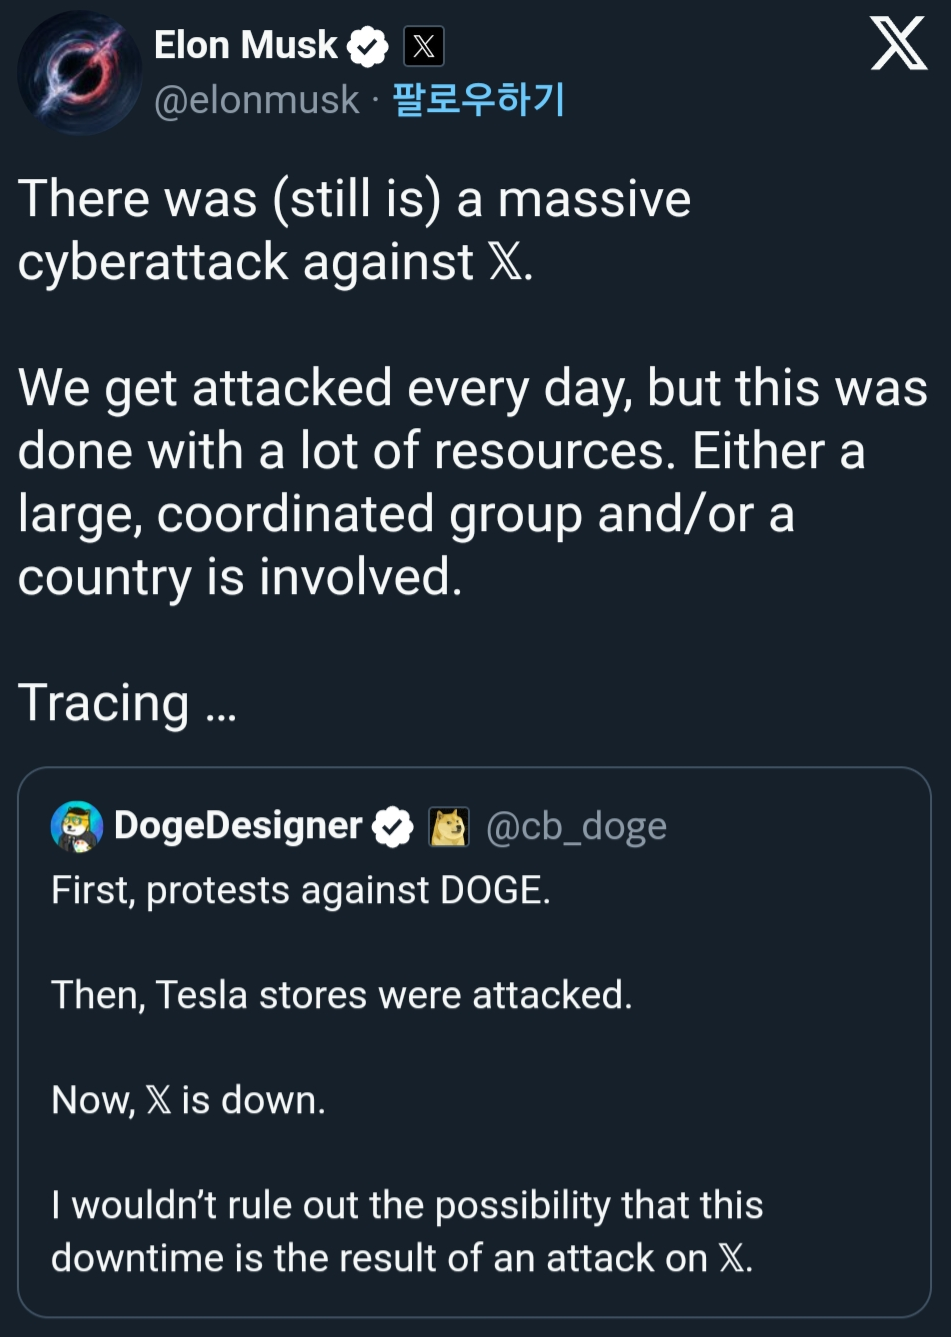Click the Doge affiliate badge near @cb_doge

(x=449, y=827)
